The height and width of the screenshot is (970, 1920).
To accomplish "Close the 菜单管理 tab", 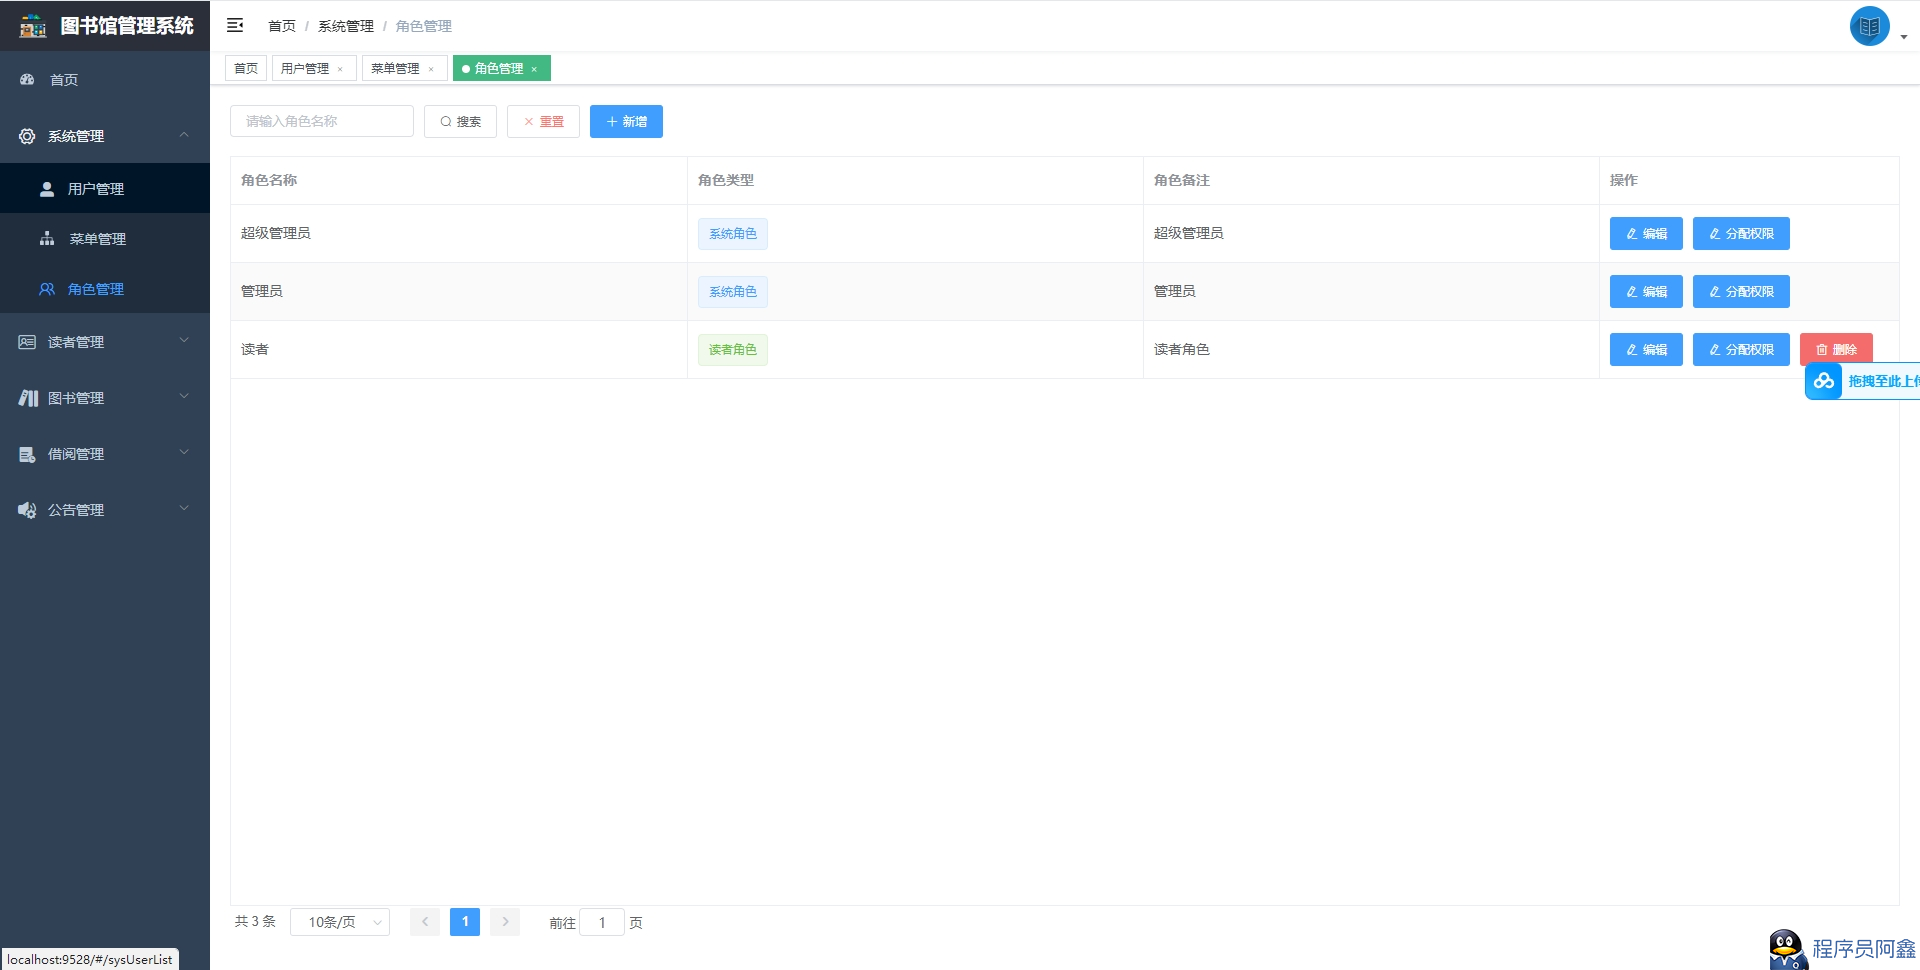I will pyautogui.click(x=431, y=69).
